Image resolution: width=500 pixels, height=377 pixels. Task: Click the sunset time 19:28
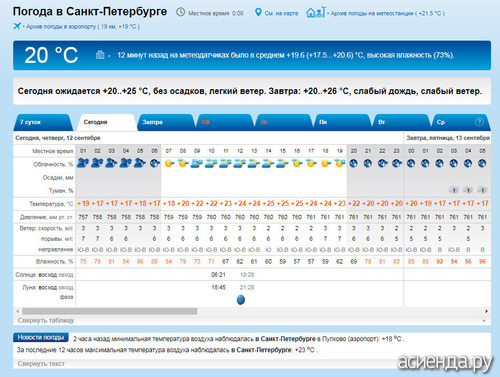pyautogui.click(x=247, y=275)
